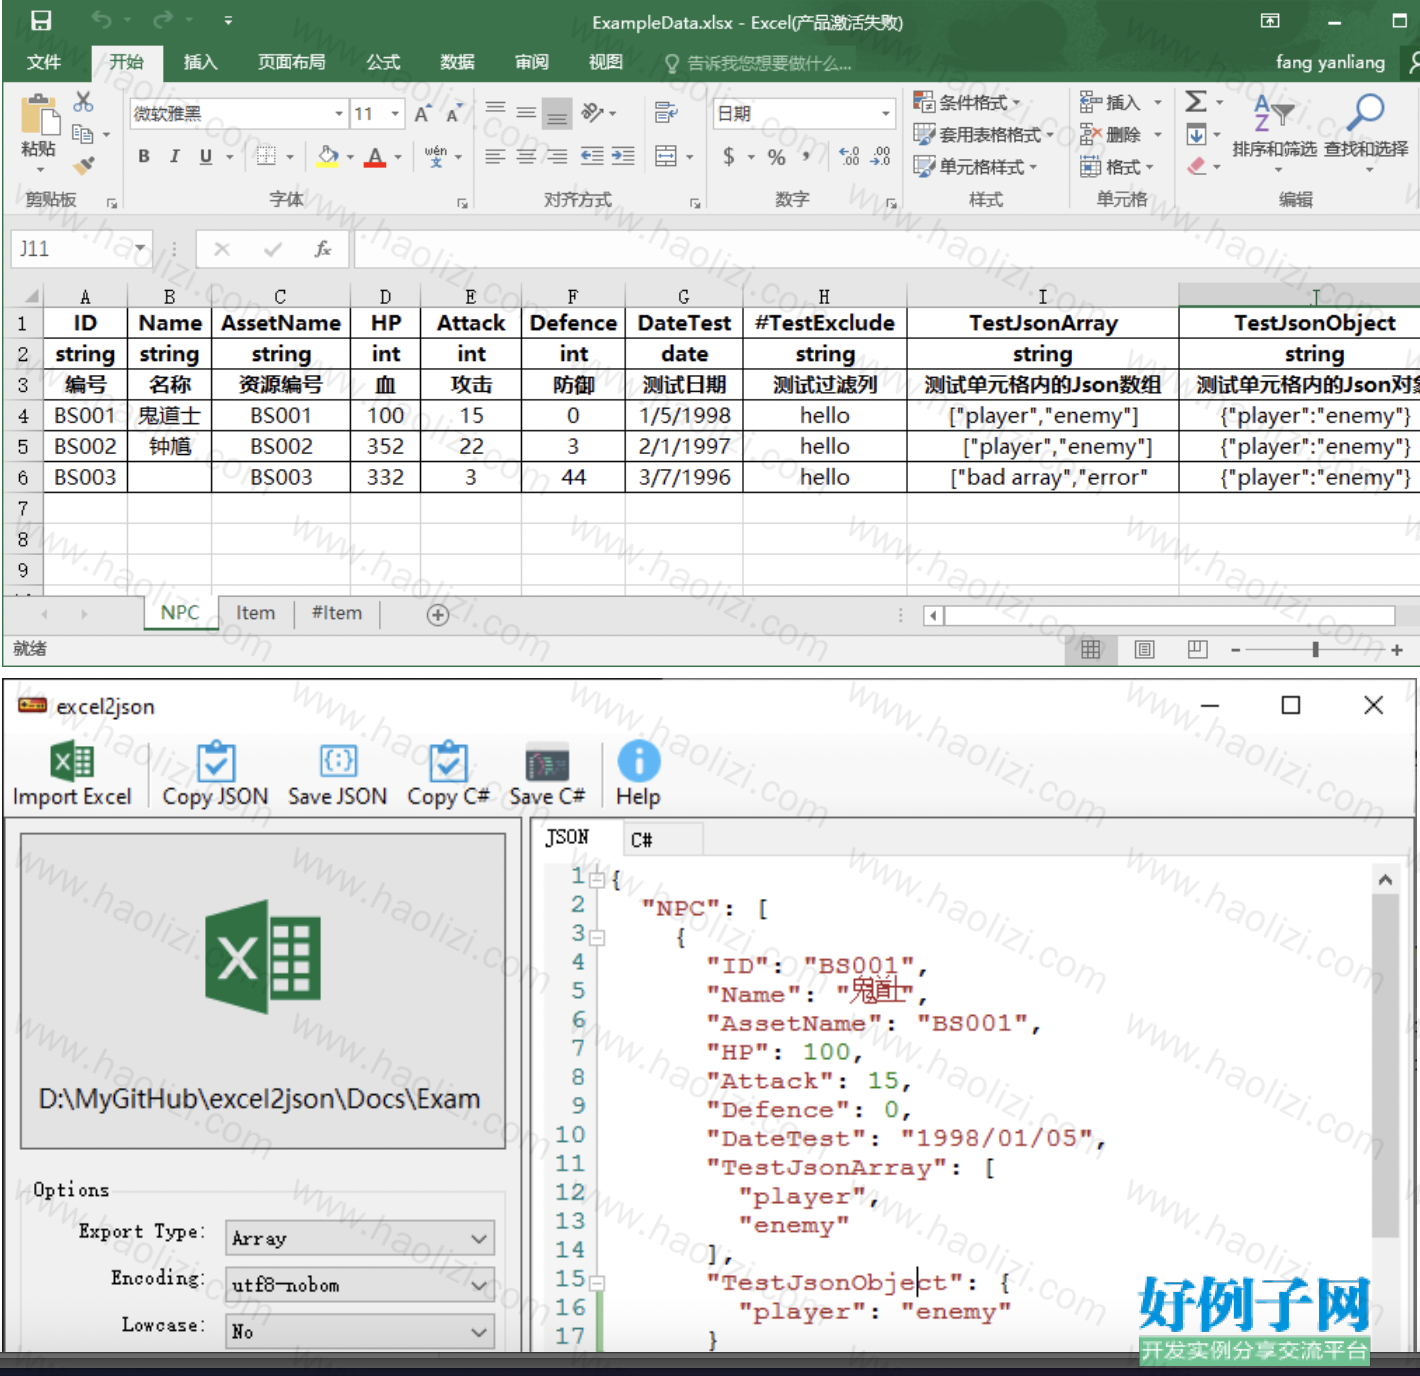The height and width of the screenshot is (1376, 1420).
Task: Toggle bold formatting
Action: click(x=144, y=156)
